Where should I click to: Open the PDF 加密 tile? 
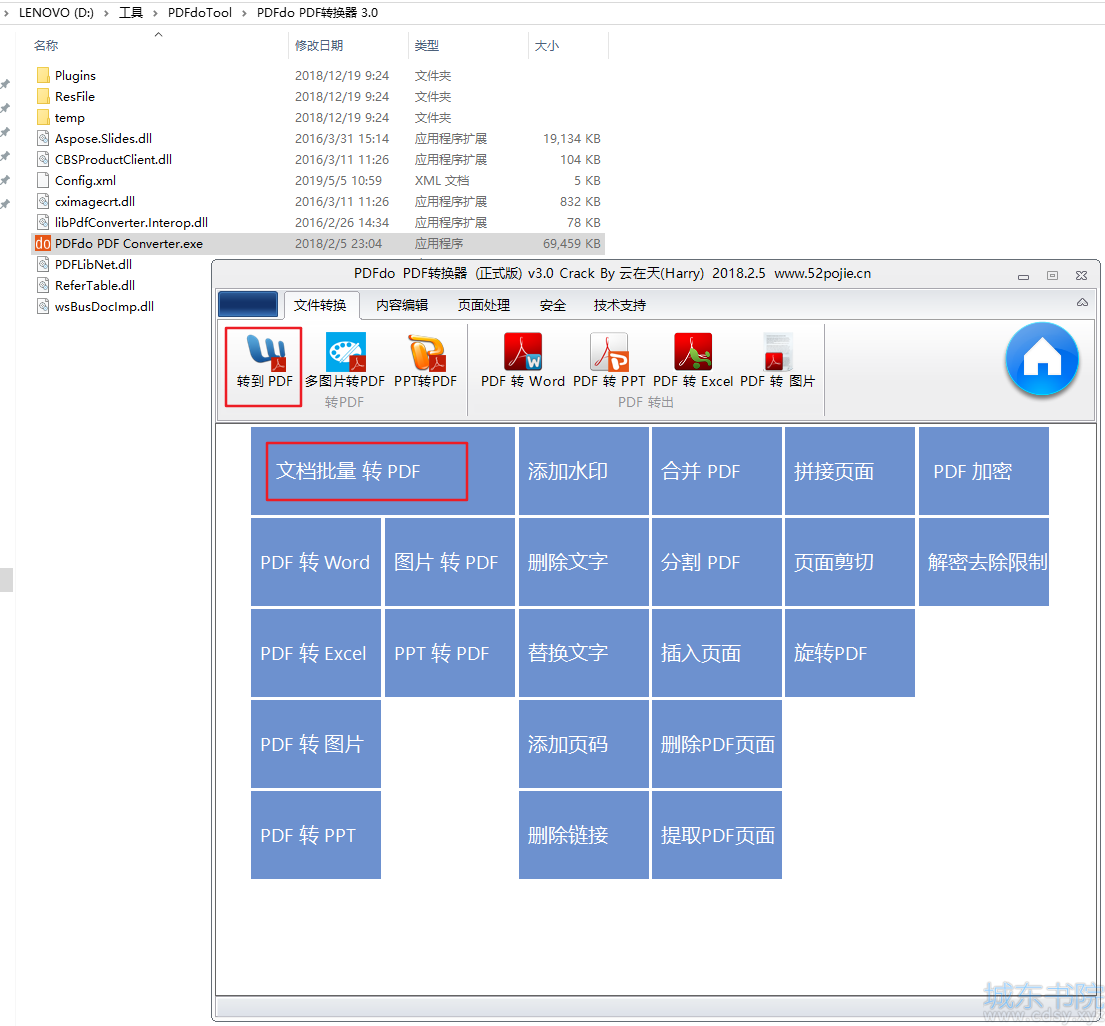[984, 471]
